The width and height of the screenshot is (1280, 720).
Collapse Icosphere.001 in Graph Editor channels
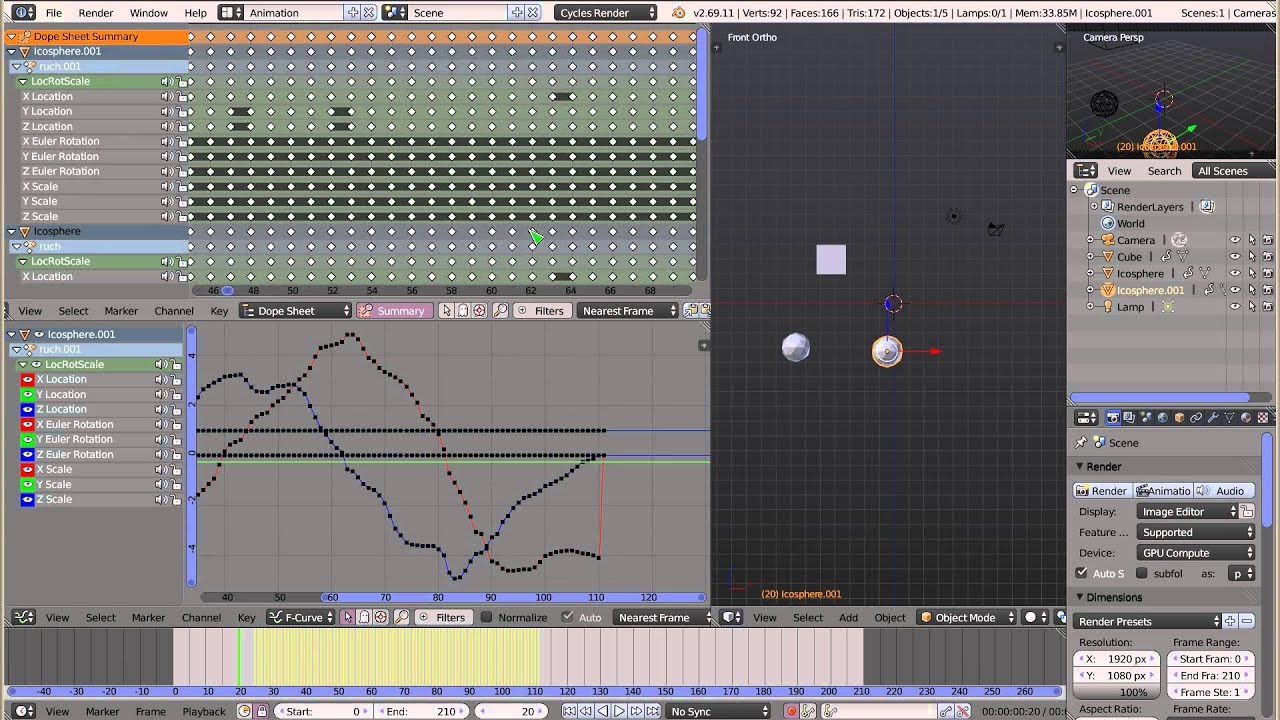point(12,334)
